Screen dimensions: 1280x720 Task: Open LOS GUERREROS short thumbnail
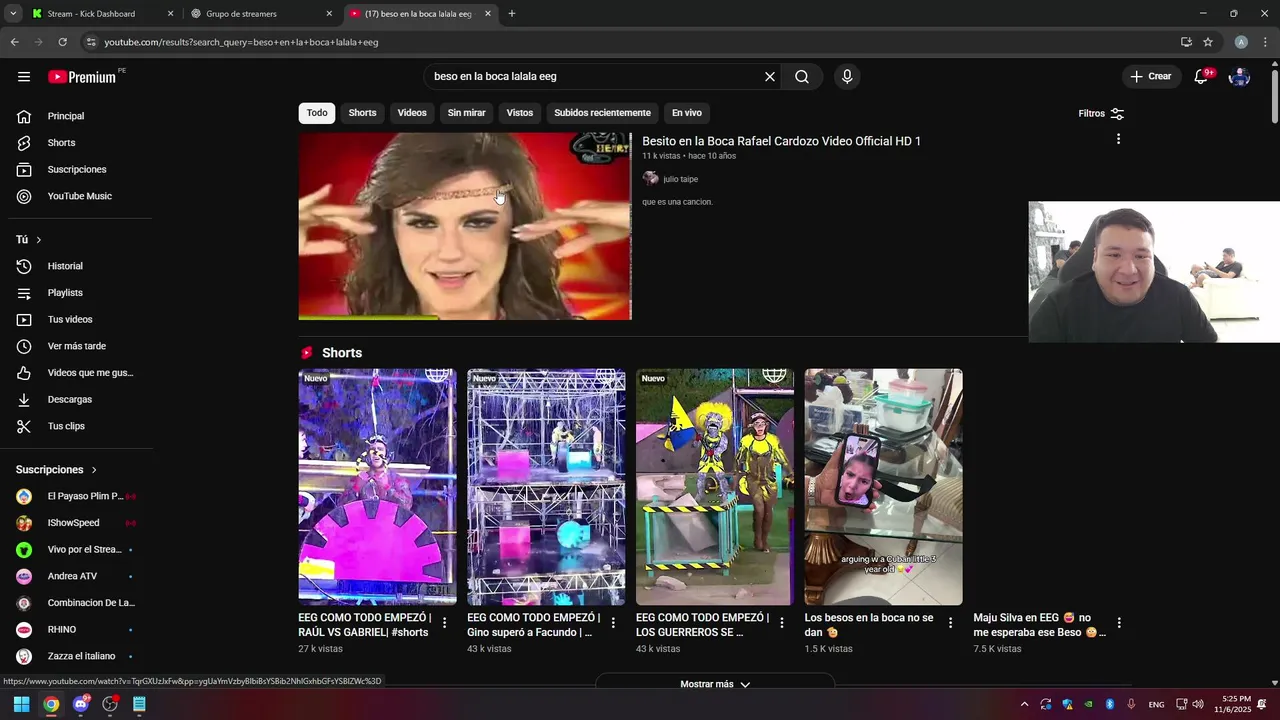715,487
